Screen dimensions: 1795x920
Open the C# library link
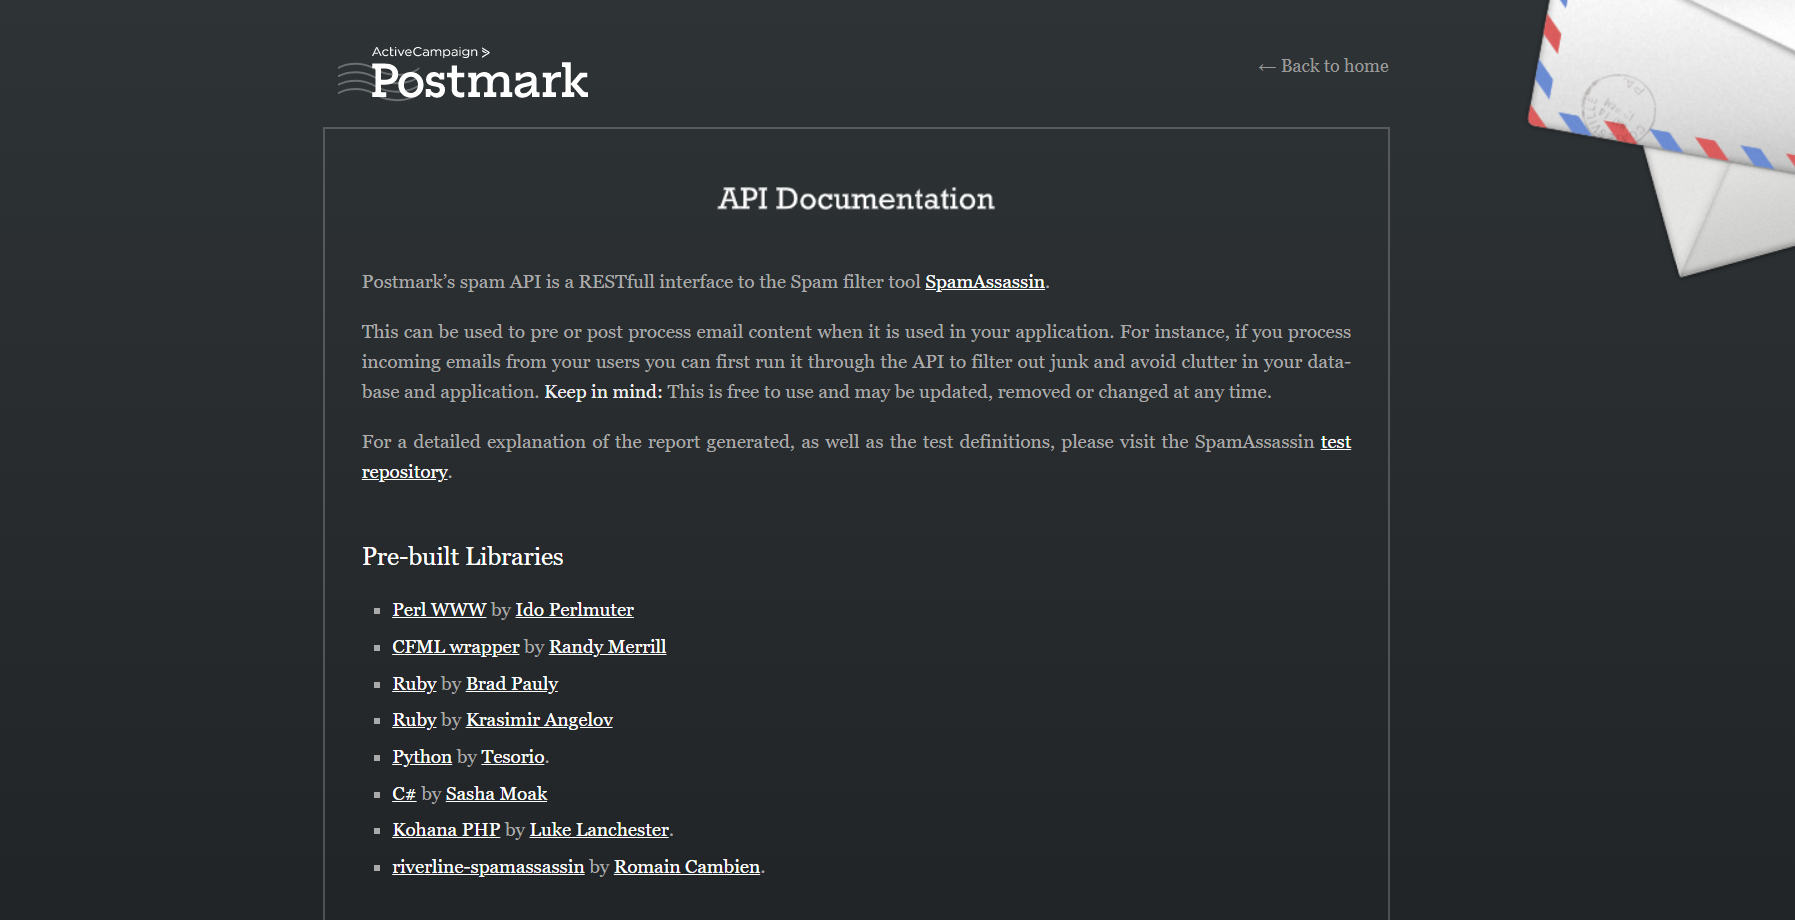tap(404, 794)
